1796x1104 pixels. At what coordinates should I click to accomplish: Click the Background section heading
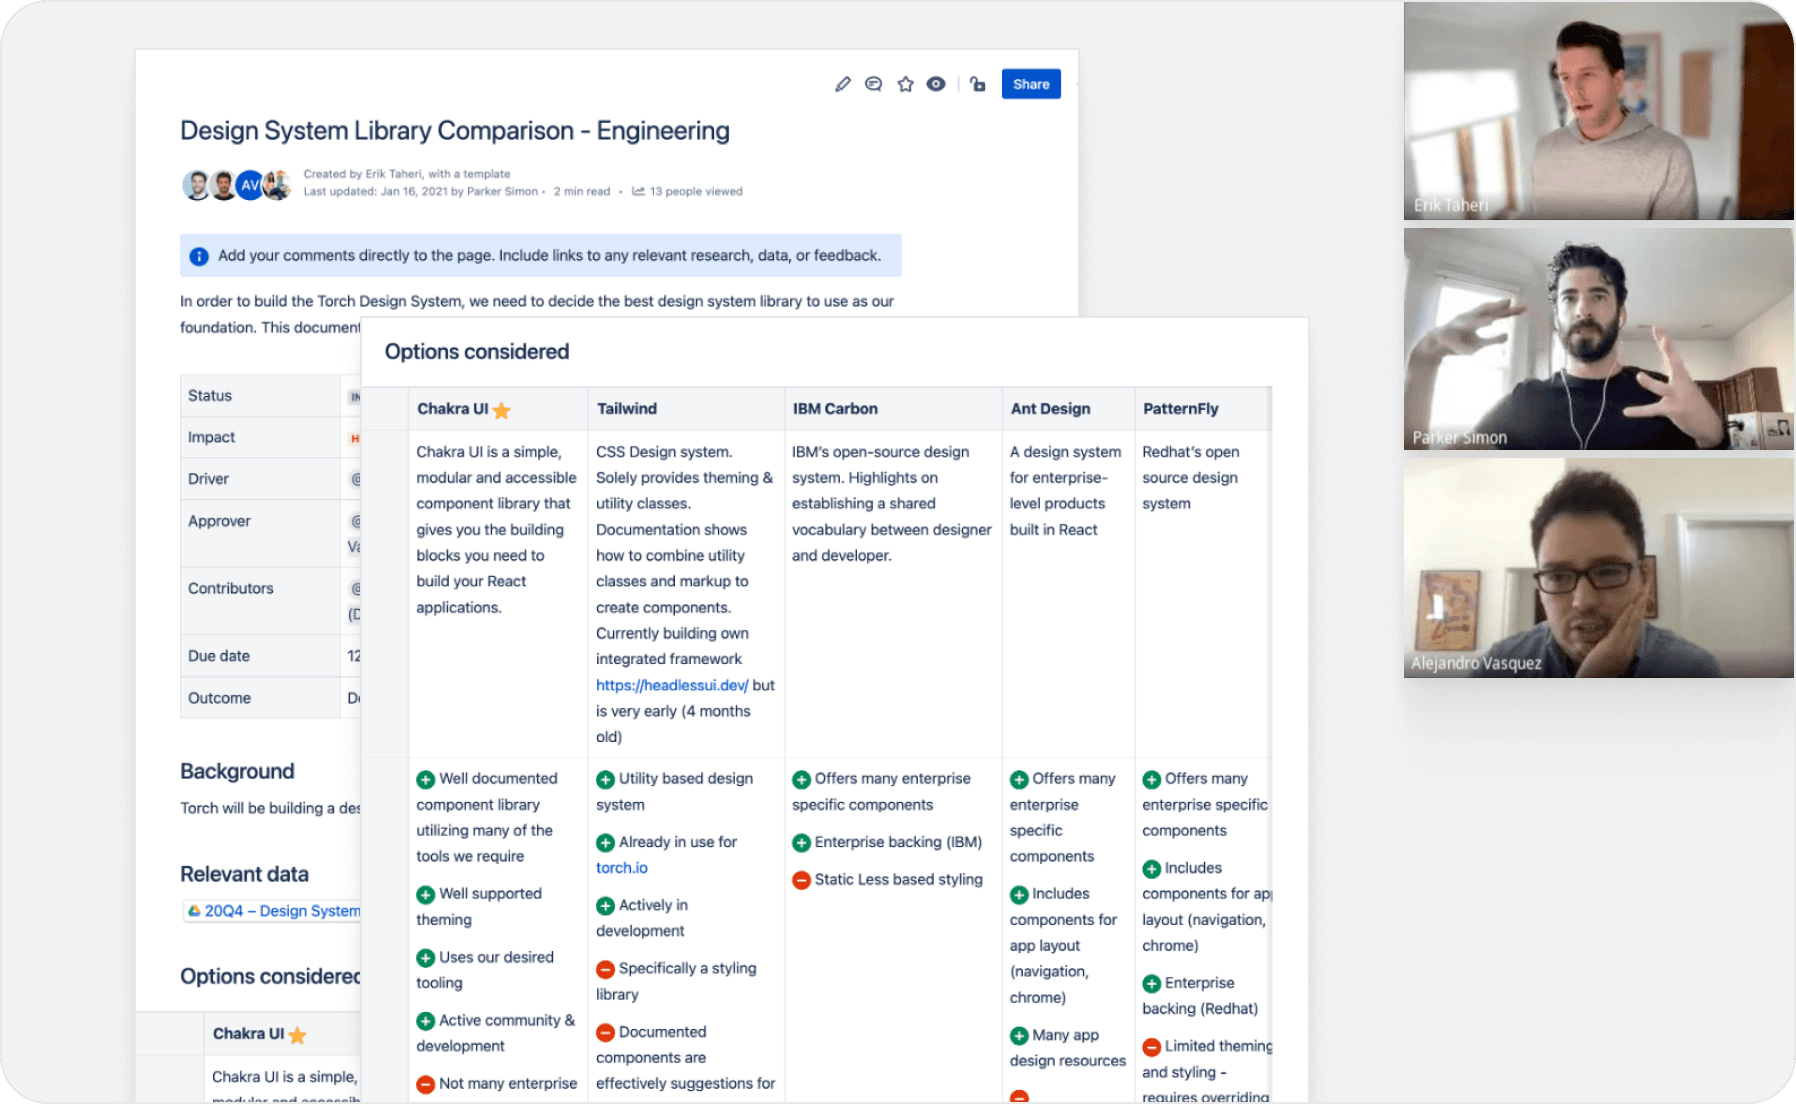coord(237,771)
